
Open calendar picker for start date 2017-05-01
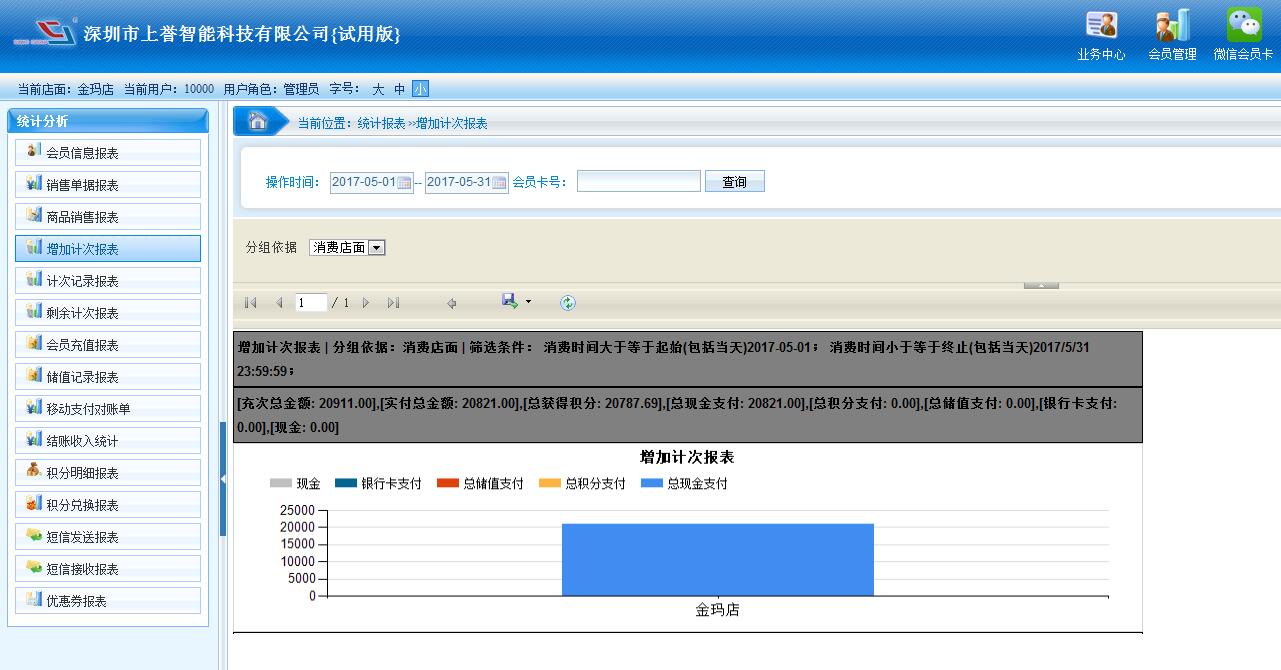pyautogui.click(x=404, y=183)
